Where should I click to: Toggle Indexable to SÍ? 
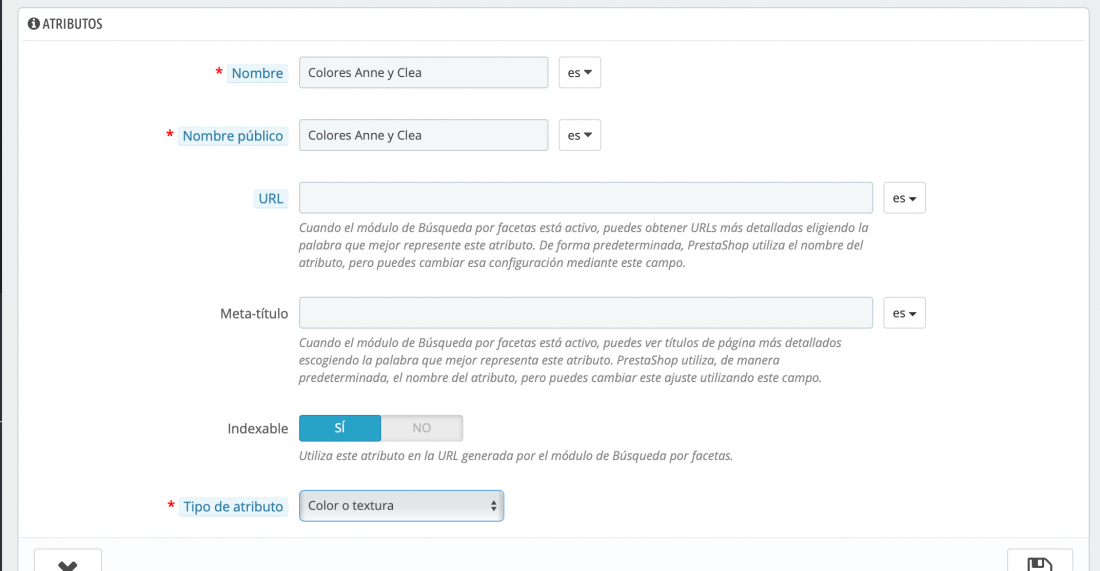[x=340, y=428]
